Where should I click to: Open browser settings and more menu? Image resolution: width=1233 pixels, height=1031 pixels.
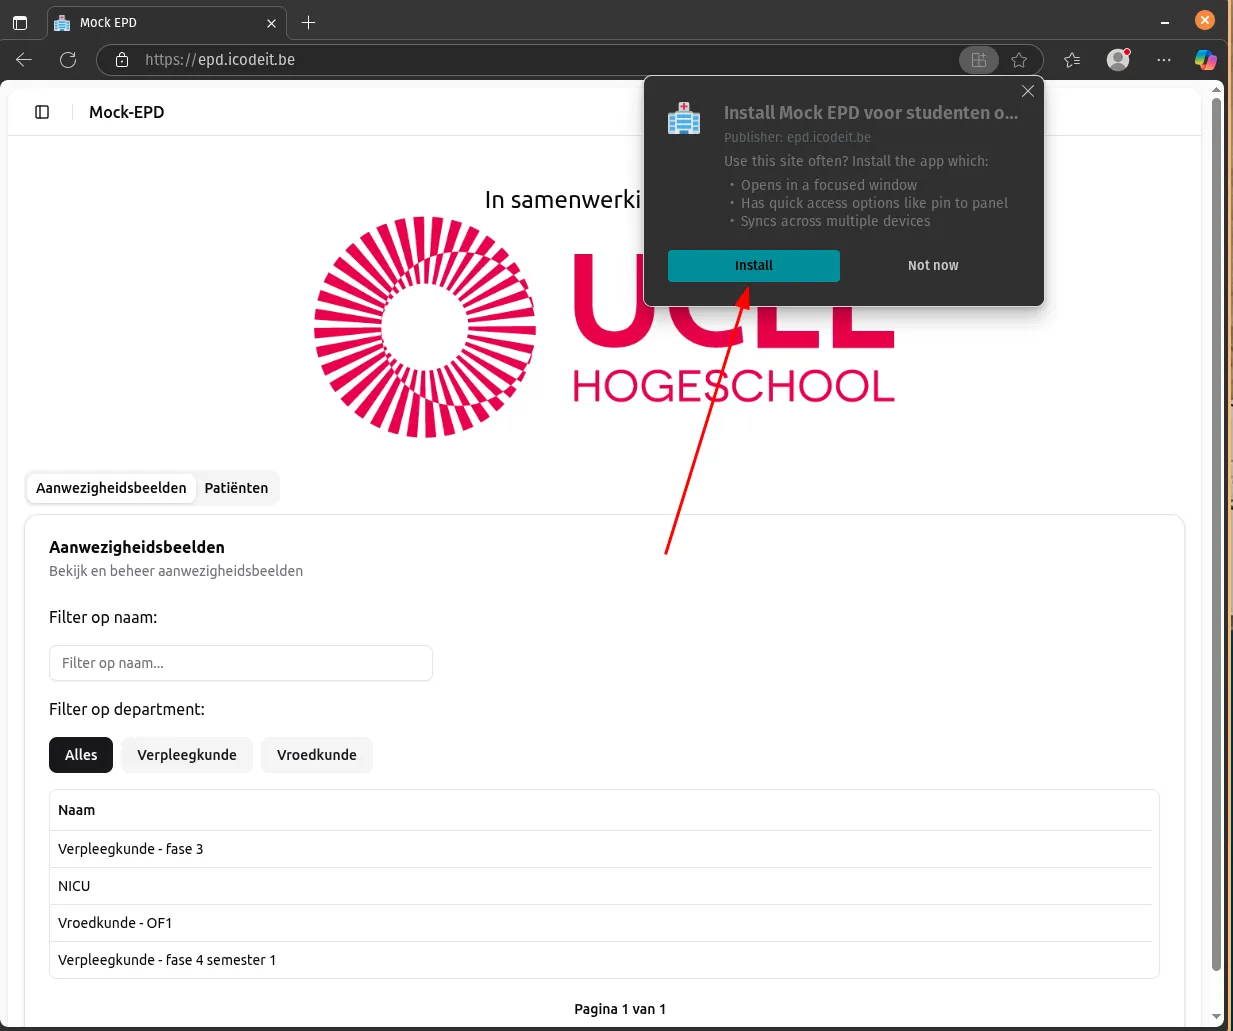1163,60
